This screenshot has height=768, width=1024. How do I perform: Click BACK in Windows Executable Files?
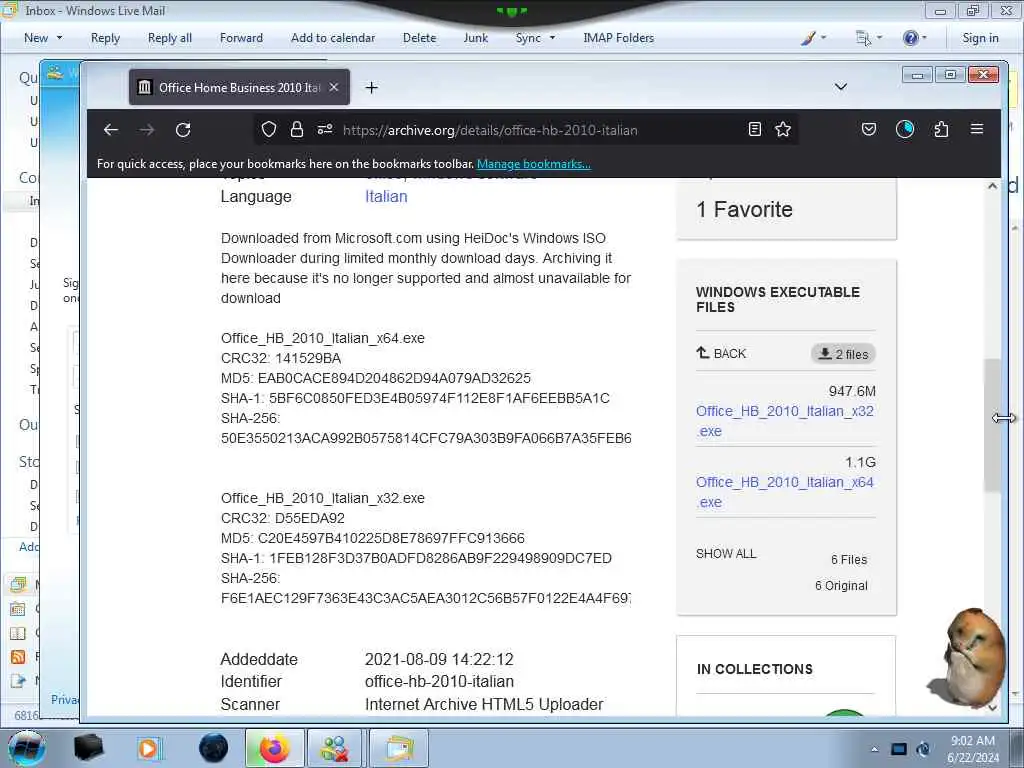721,353
